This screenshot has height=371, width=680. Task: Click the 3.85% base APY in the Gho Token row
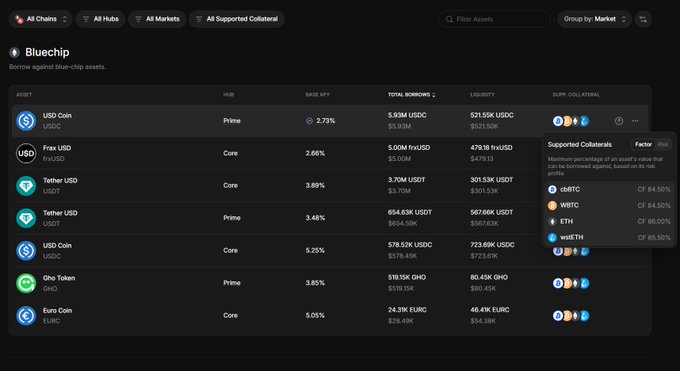[x=315, y=283]
